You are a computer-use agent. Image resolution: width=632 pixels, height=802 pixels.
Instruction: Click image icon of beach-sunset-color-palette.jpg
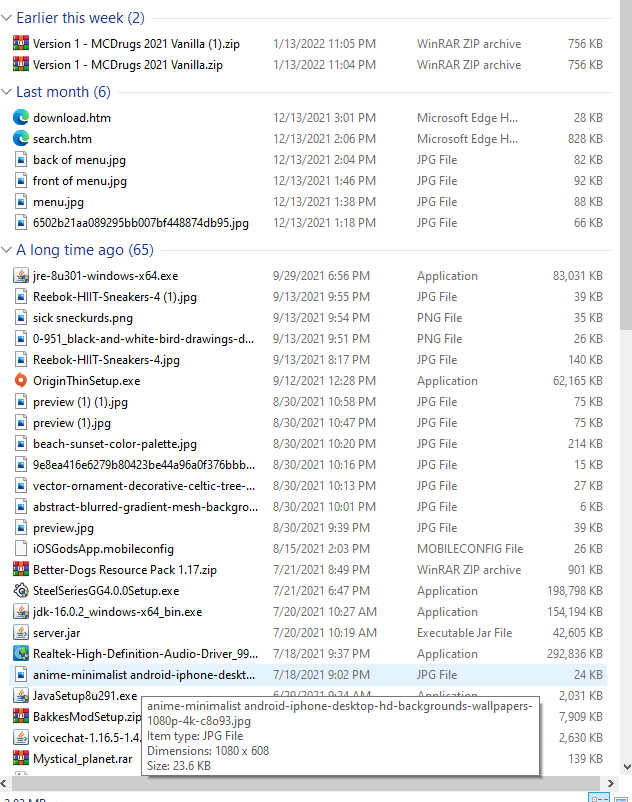pos(20,443)
